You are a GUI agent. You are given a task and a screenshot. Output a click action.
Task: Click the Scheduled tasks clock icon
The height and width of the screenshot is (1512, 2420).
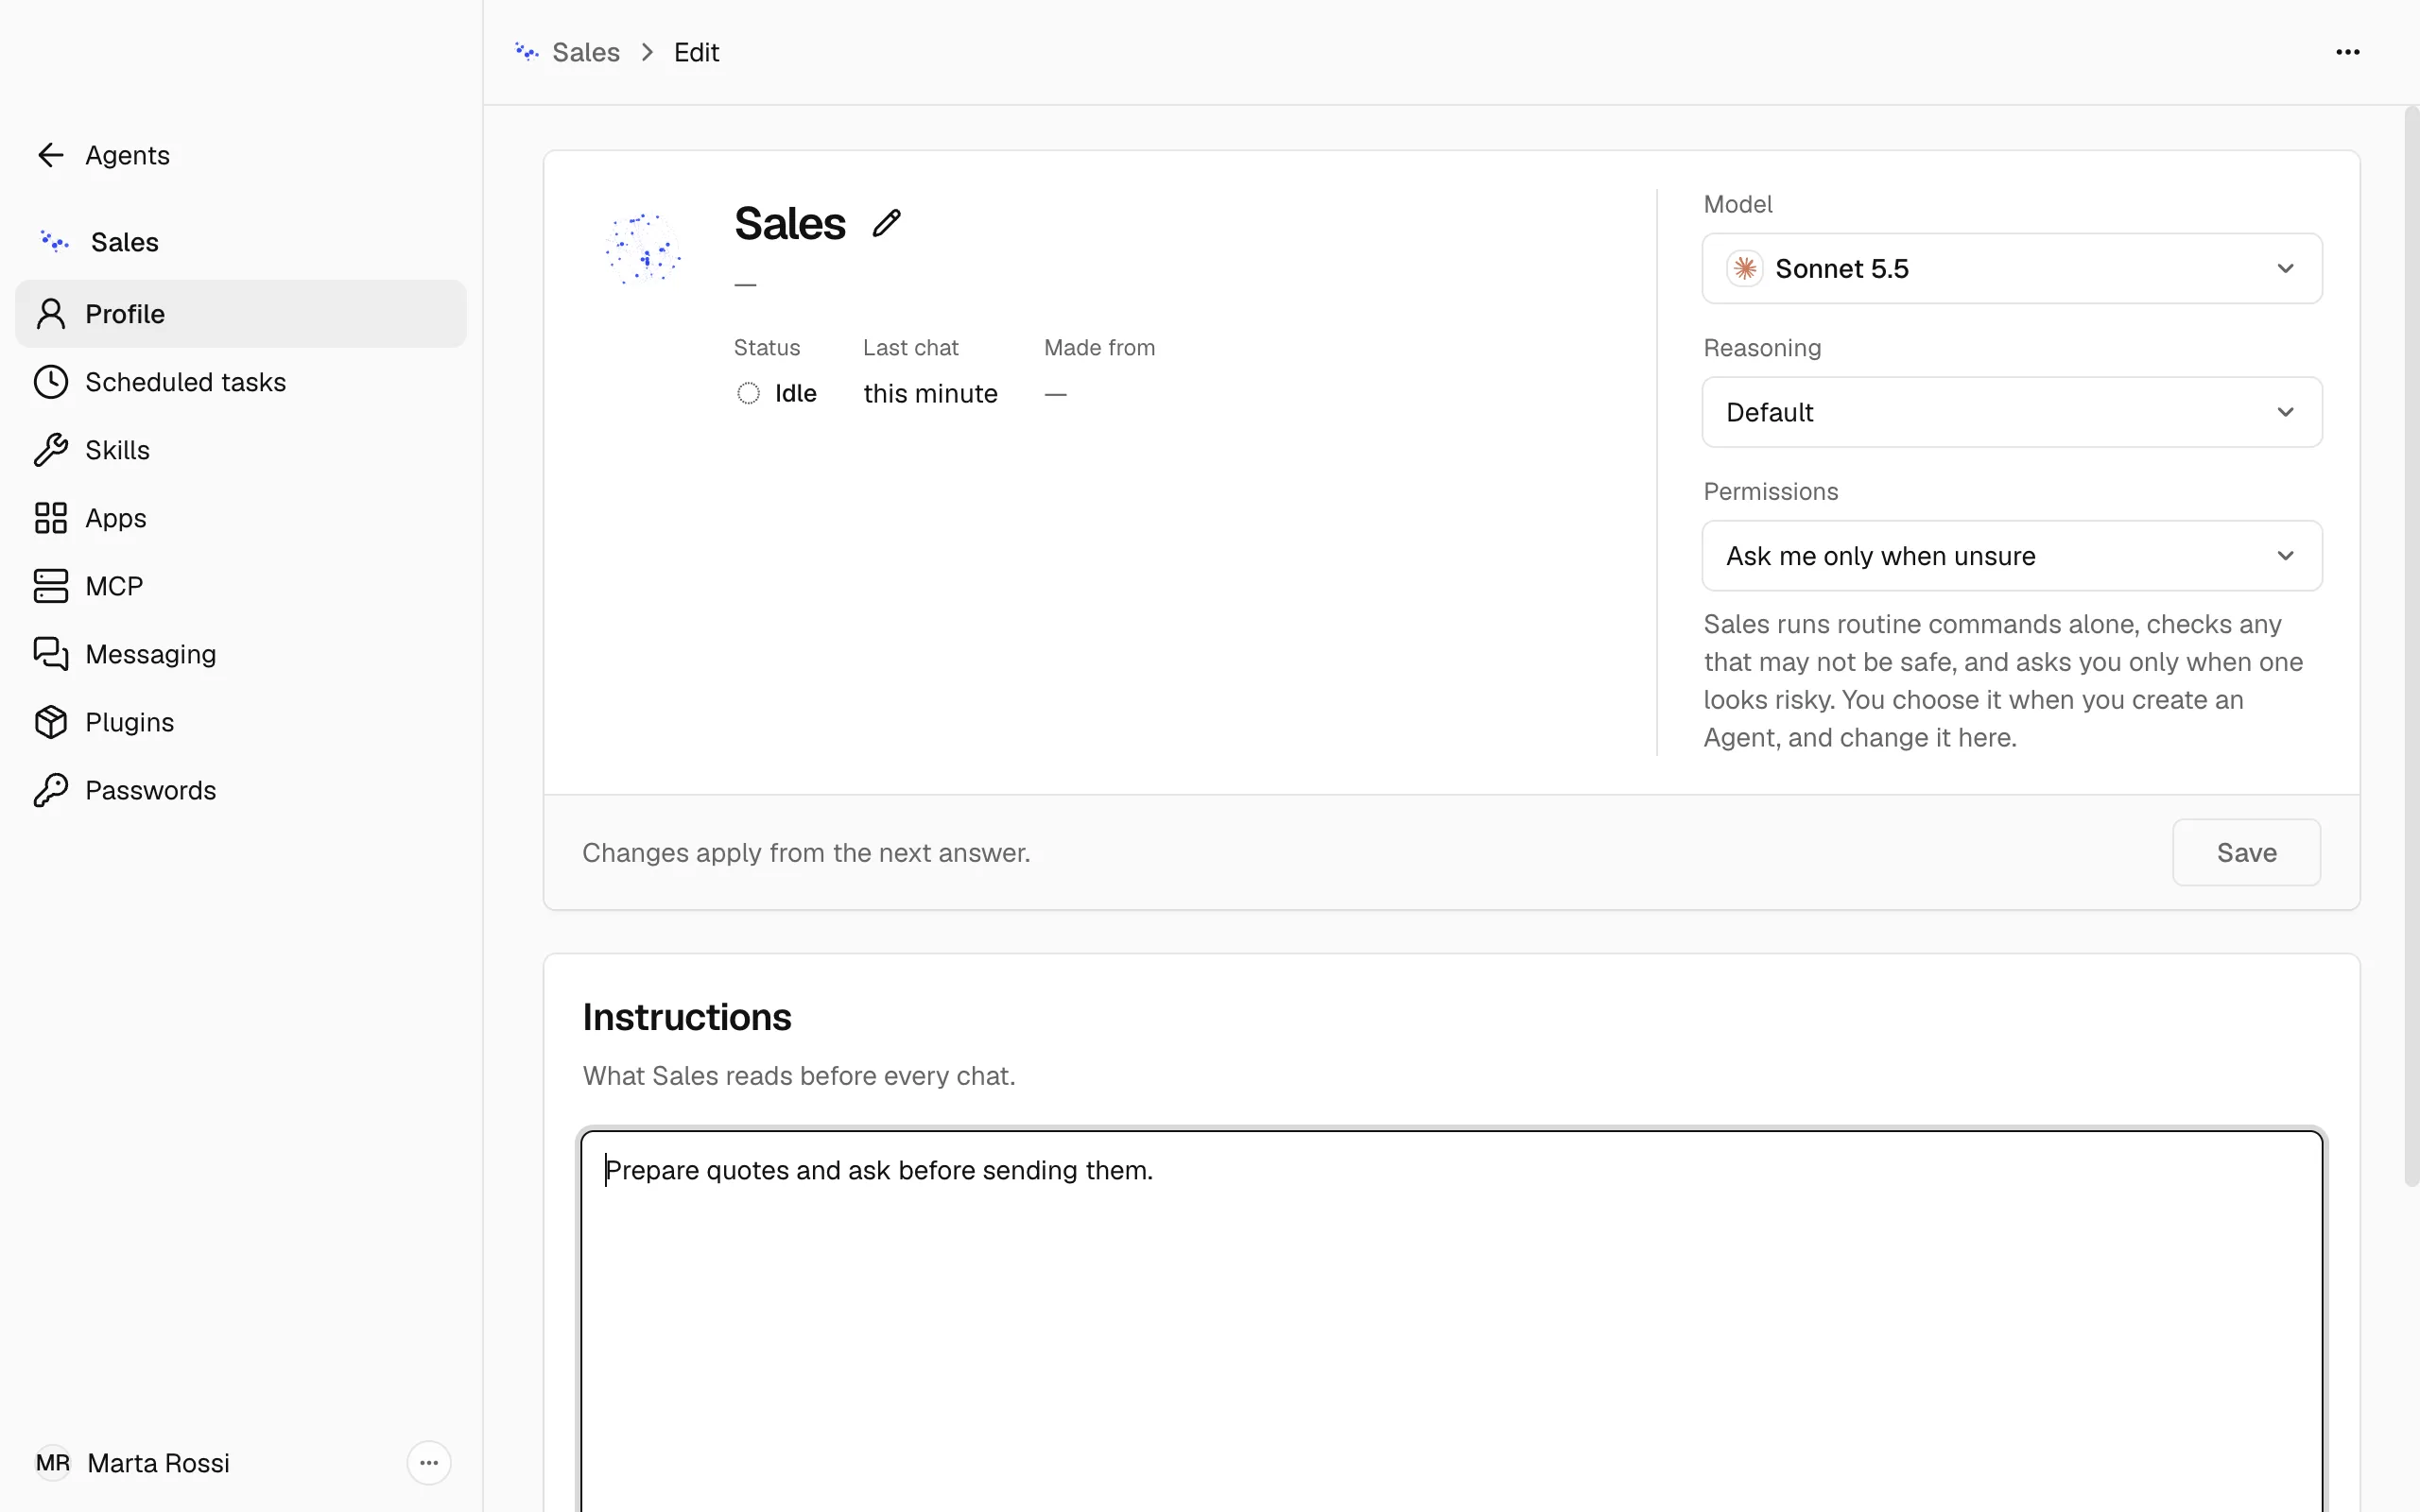(50, 382)
